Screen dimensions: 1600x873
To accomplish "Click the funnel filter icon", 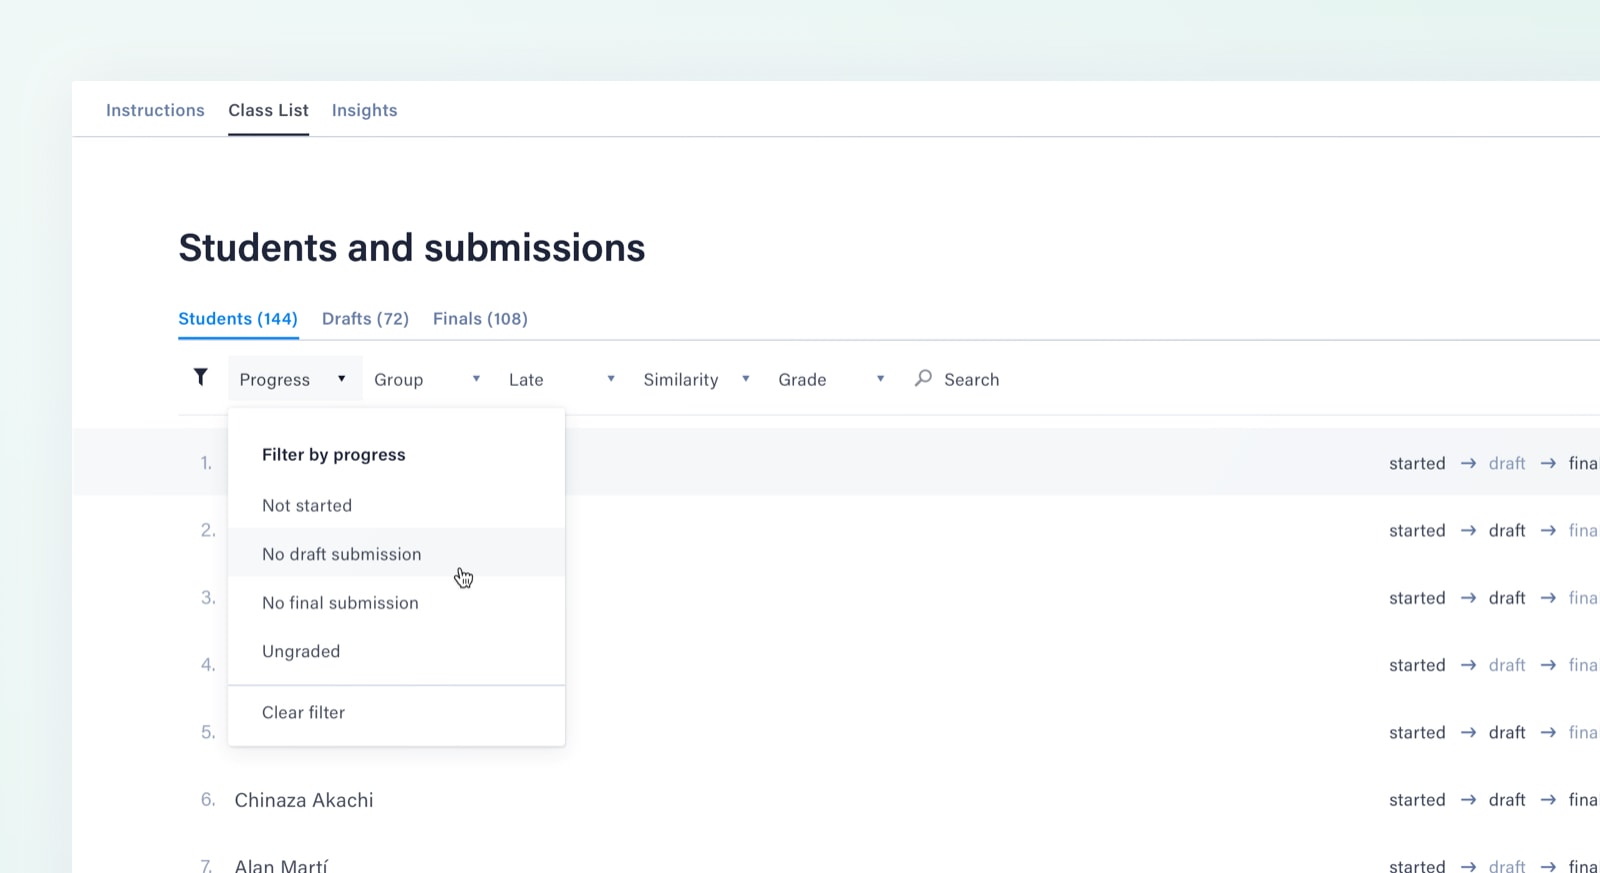I will [x=200, y=377].
